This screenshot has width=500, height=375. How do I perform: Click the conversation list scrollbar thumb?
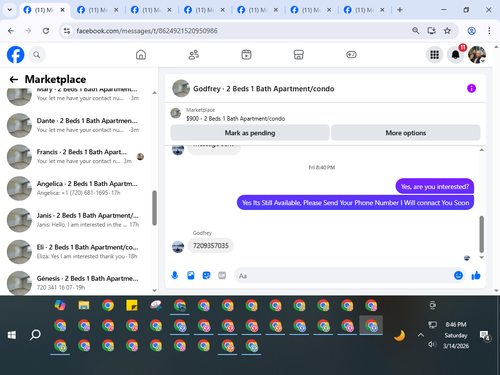154,208
